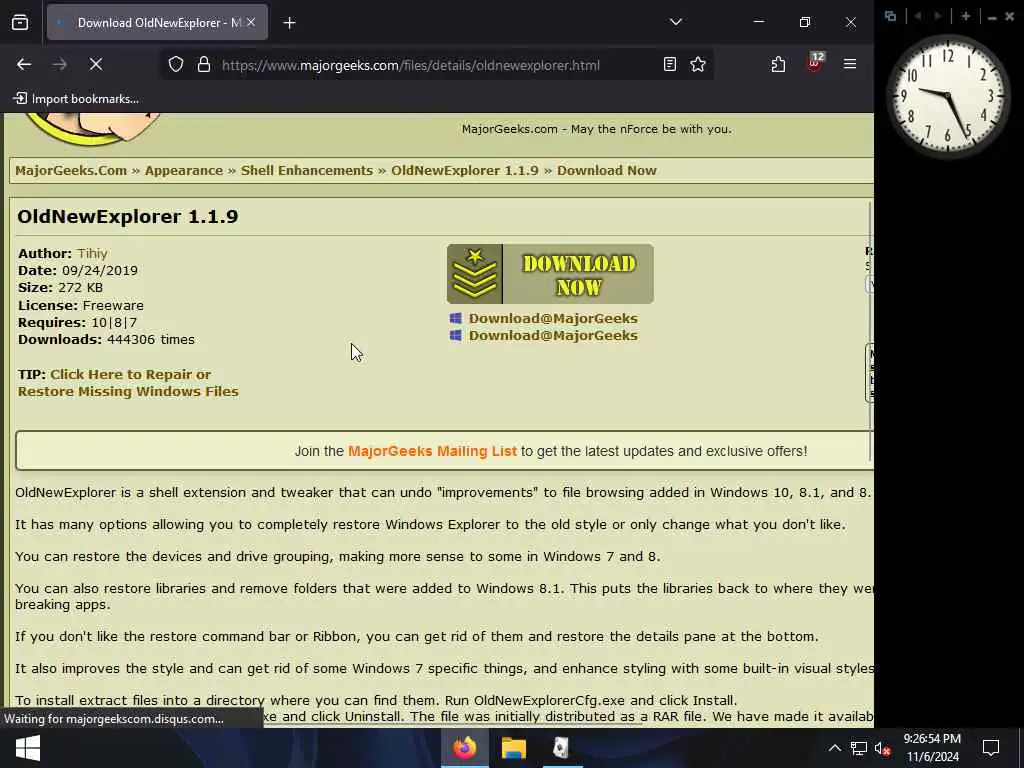
Task: Select the Download OldNewExplorer tab
Action: 157,22
